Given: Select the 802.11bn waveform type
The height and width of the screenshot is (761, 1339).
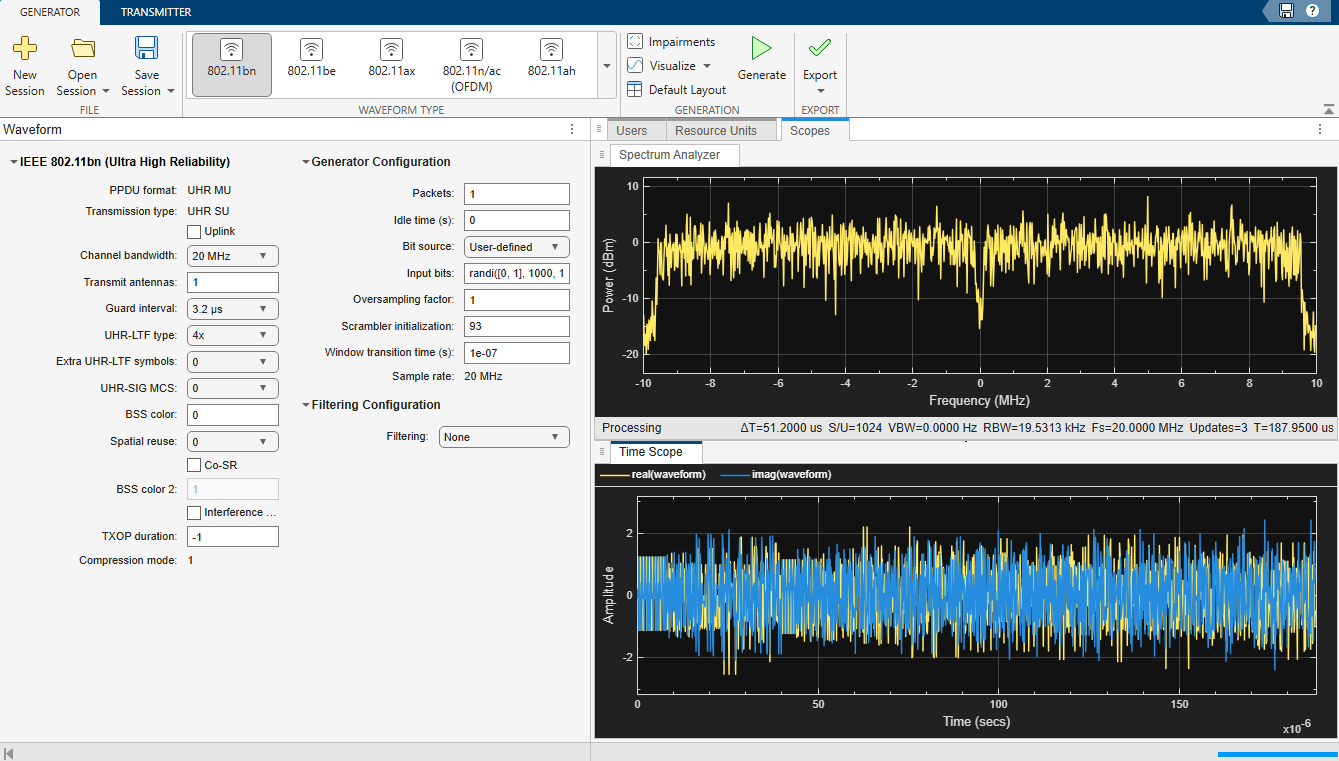Looking at the screenshot, I should [231, 65].
